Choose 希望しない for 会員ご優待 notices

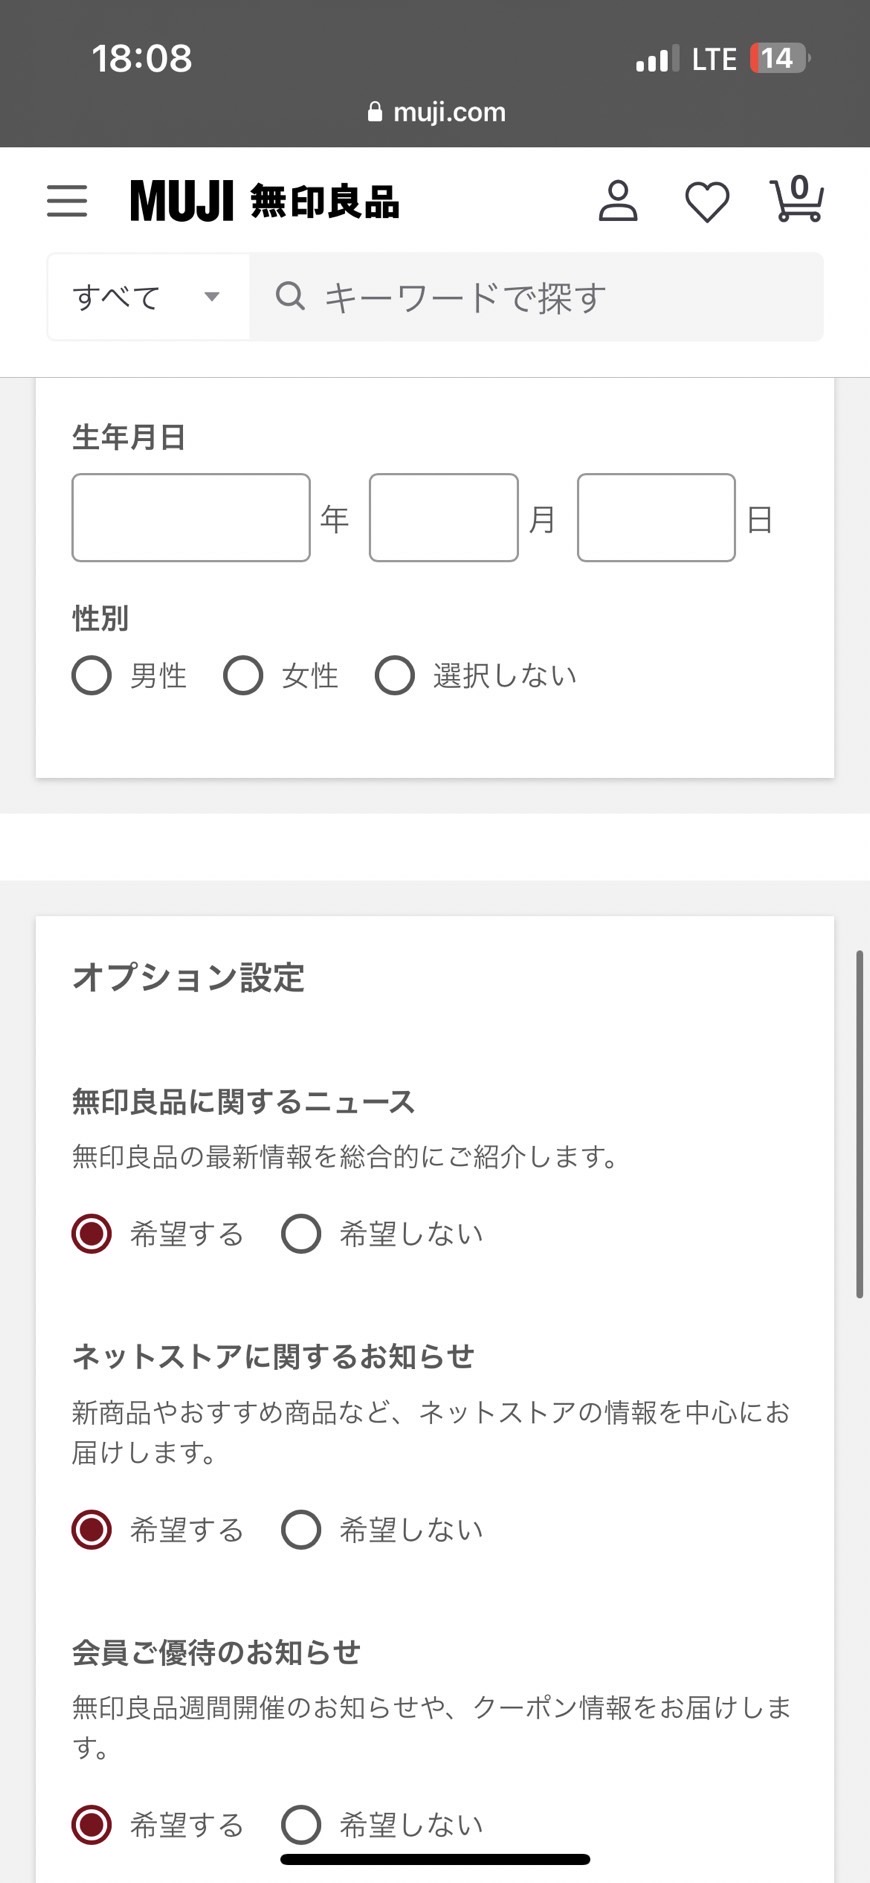tap(301, 1824)
